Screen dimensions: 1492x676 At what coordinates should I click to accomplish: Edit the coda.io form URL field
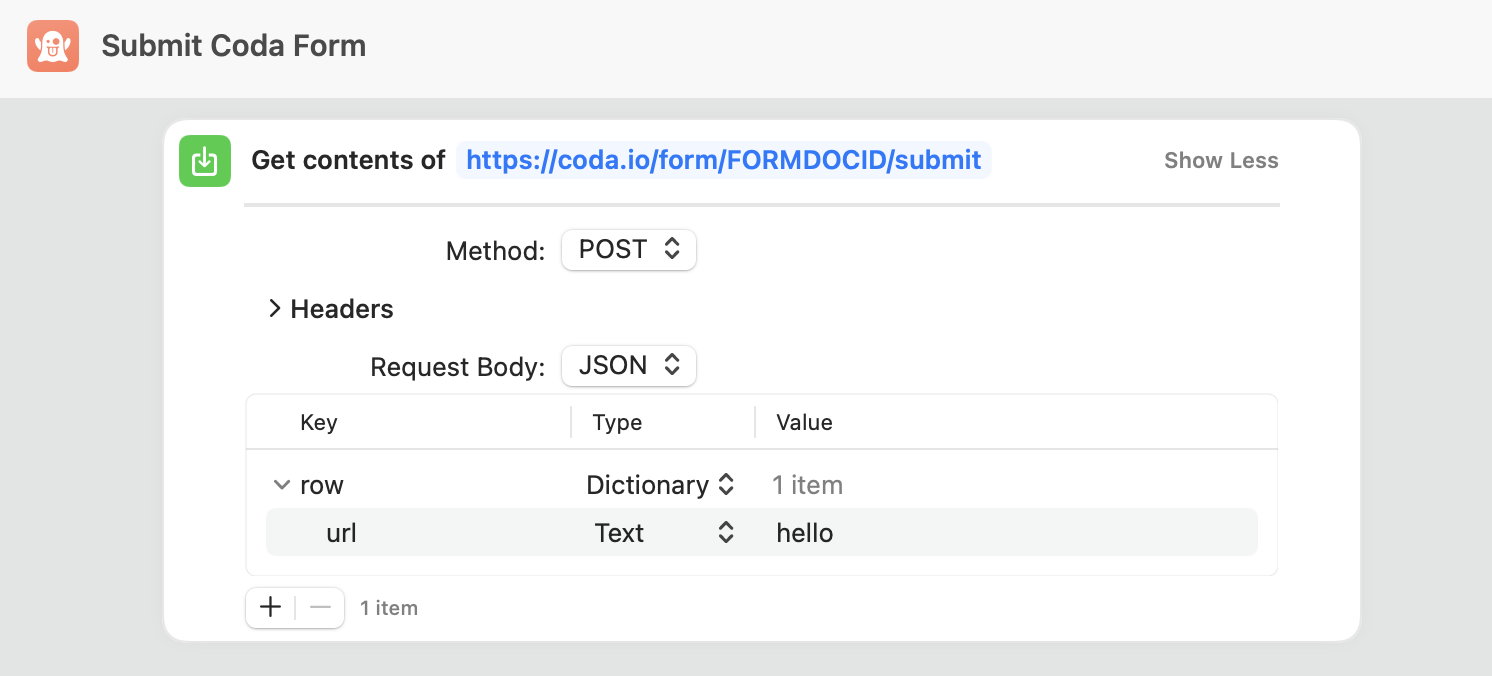coord(723,160)
